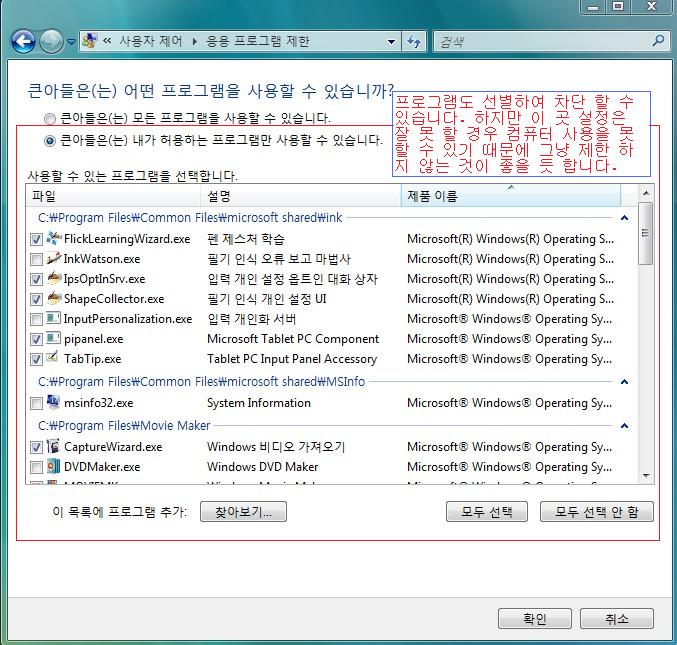Viewport: 677px width, 645px height.
Task: Click the 펜 제스처 학습 description
Action: coord(246,239)
